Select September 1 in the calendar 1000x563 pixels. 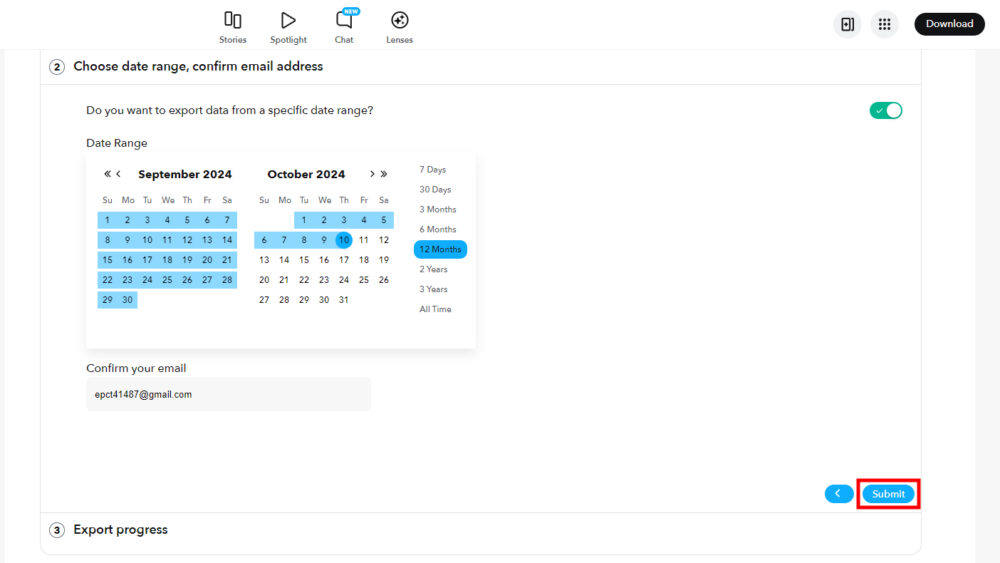point(107,220)
